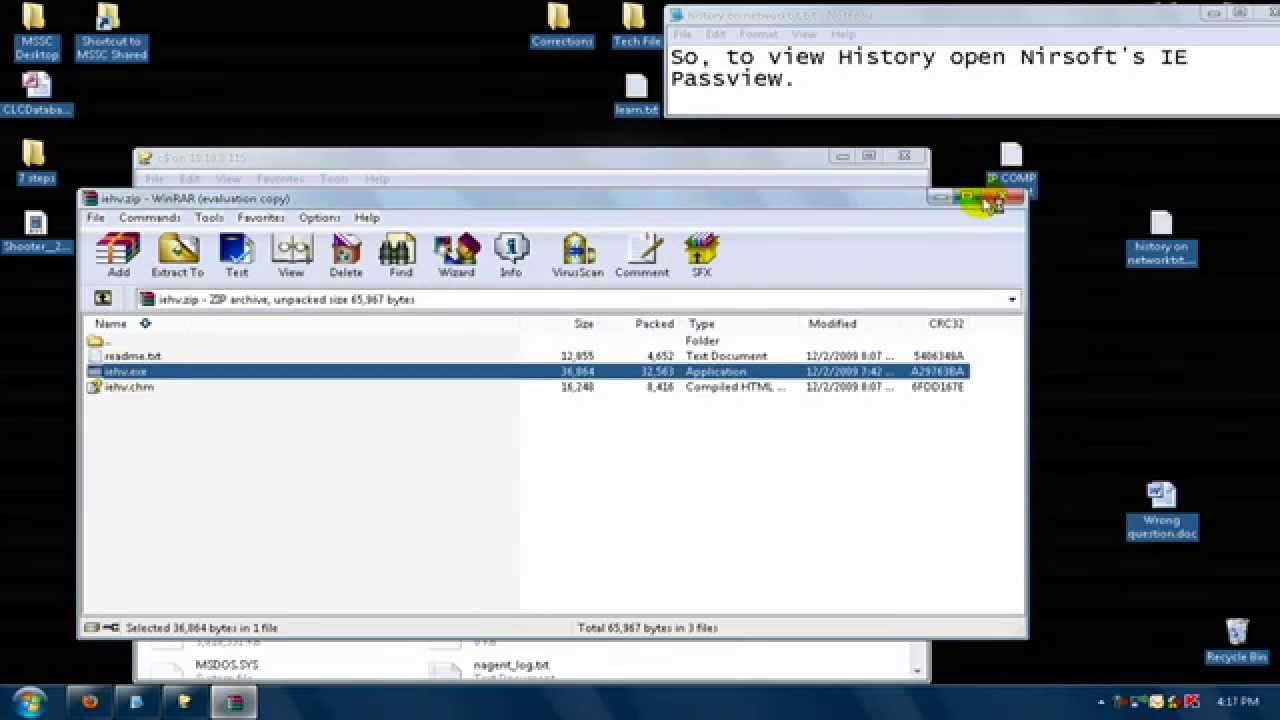Viewport: 1280px width, 720px height.
Task: Open the Windows Start orb
Action: point(29,701)
